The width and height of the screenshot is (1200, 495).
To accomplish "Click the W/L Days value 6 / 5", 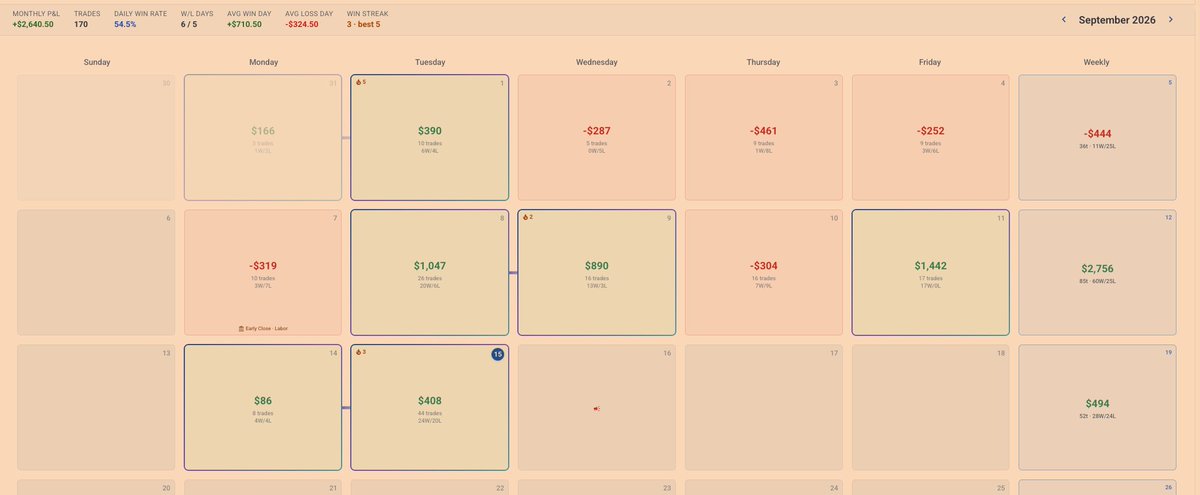I will 190,24.
